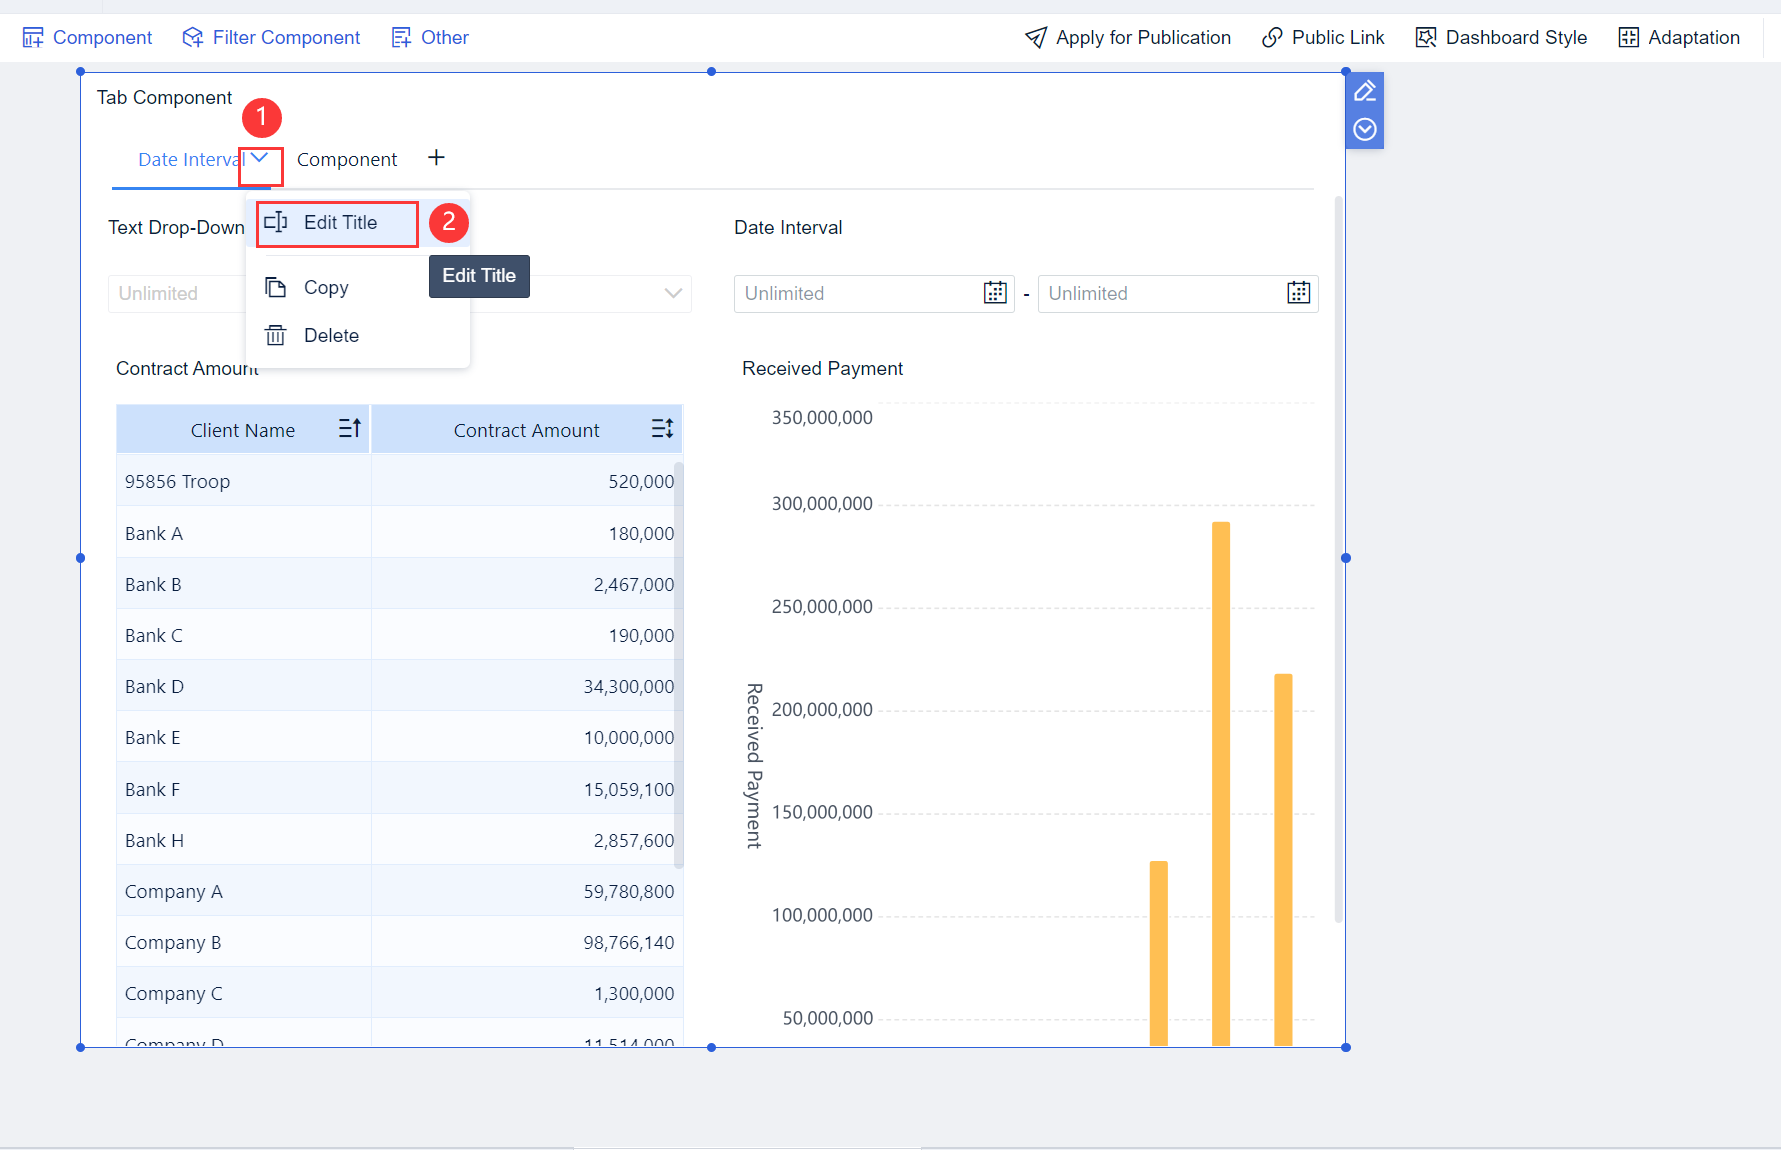Click the sort icon on Client Name column
Screen dimensions: 1781x1150
click(x=349, y=428)
